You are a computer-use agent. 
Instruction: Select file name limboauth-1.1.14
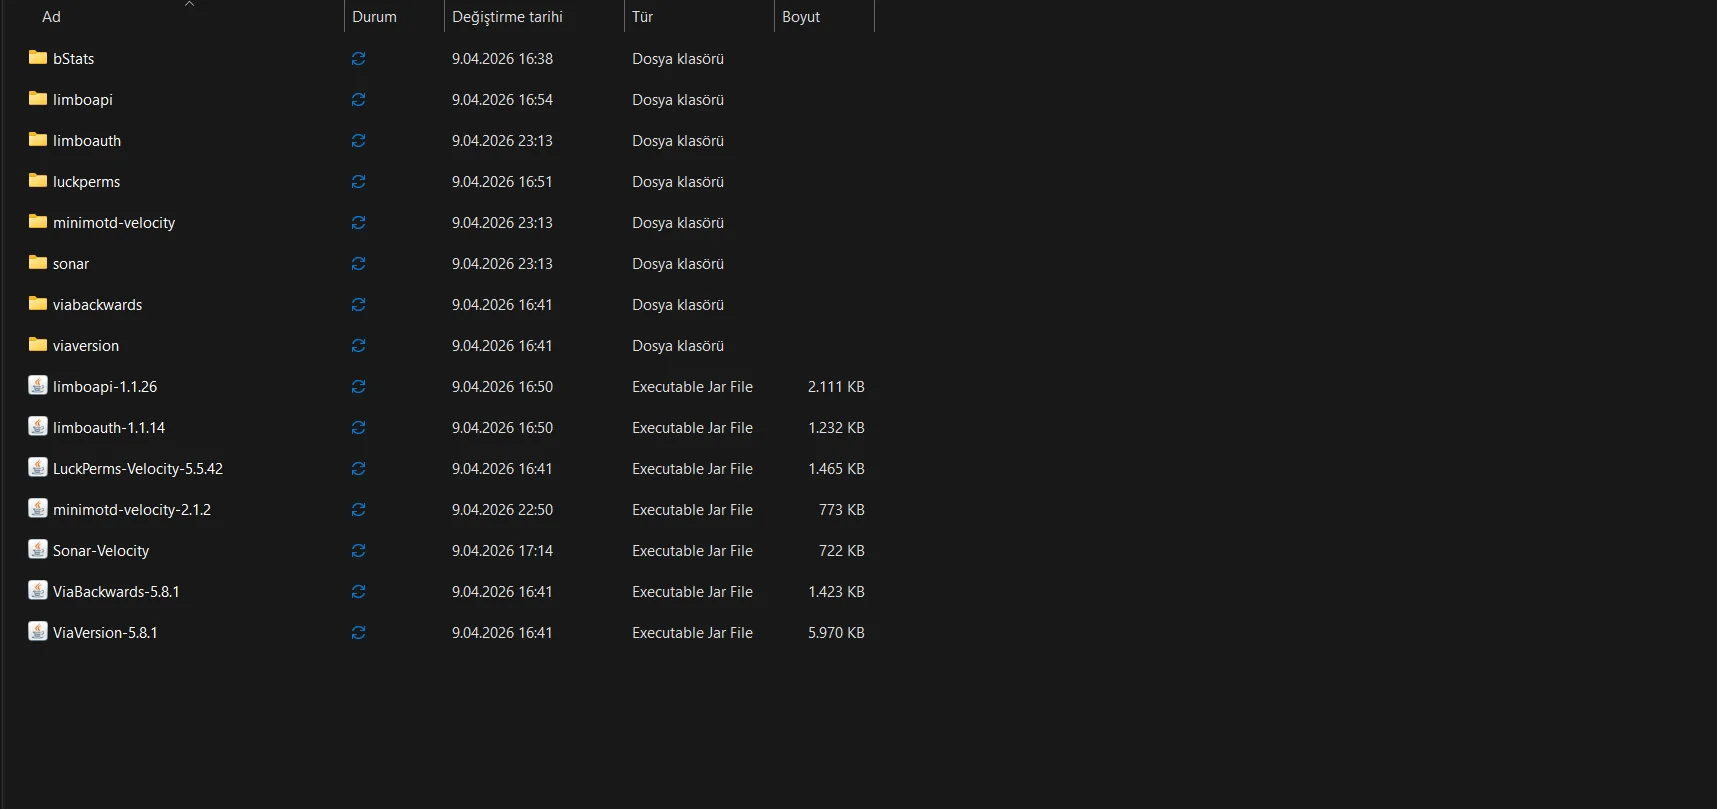click(109, 428)
